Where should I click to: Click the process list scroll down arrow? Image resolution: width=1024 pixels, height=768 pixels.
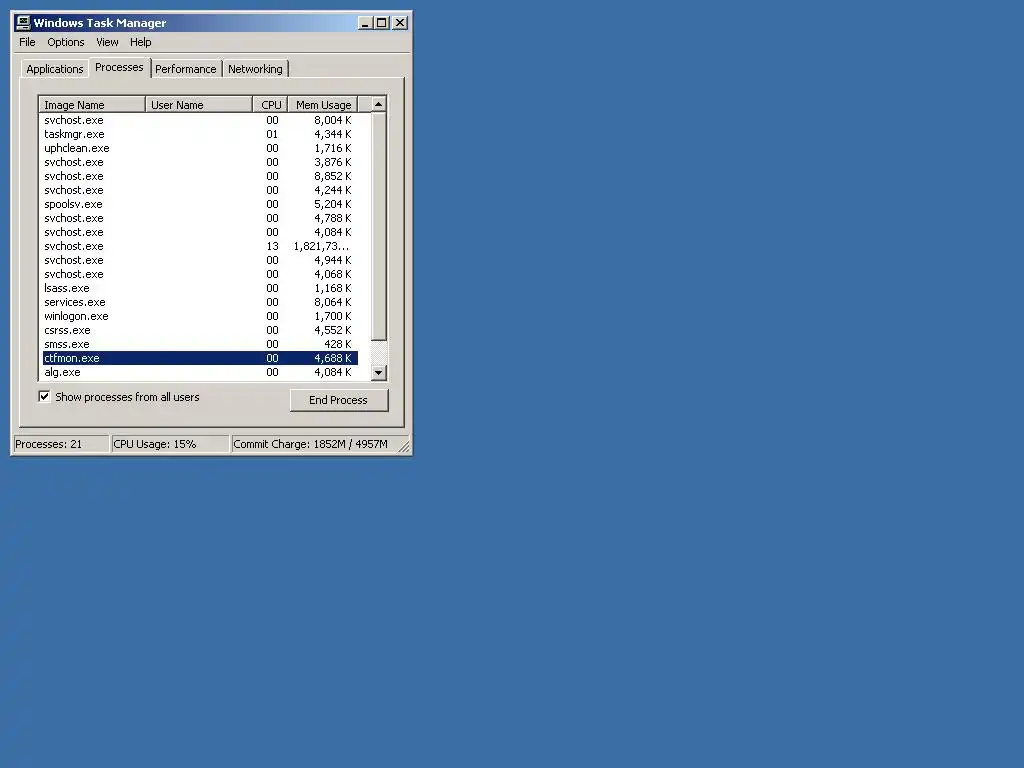(x=379, y=373)
